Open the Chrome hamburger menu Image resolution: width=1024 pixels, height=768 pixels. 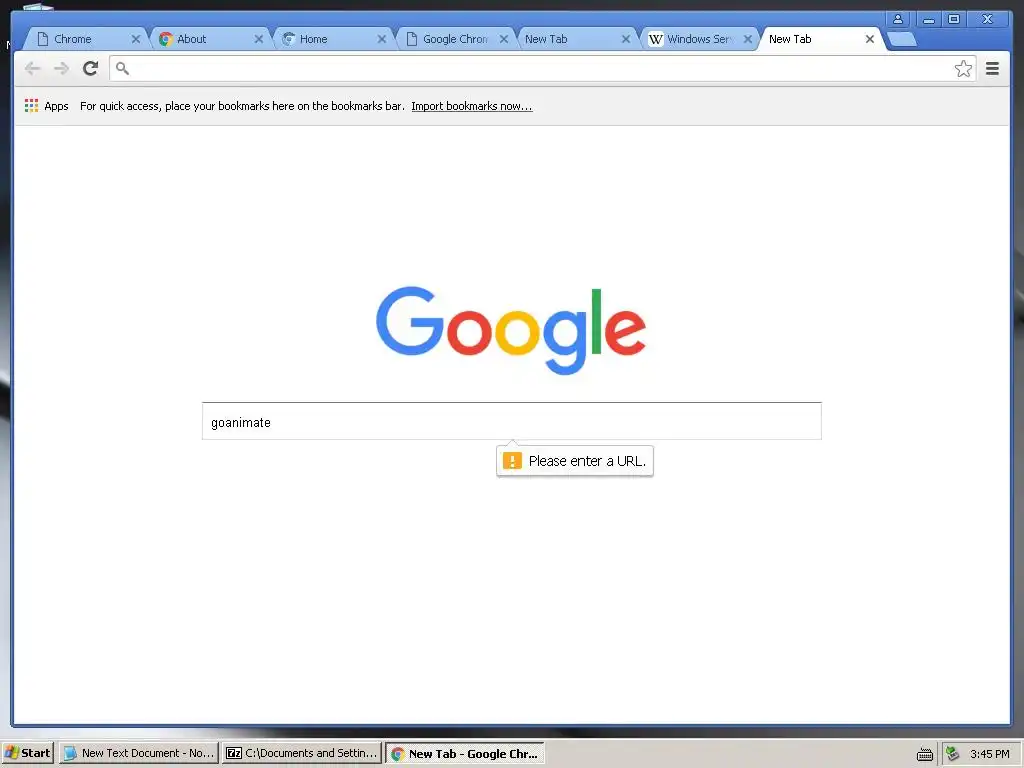[x=993, y=69]
